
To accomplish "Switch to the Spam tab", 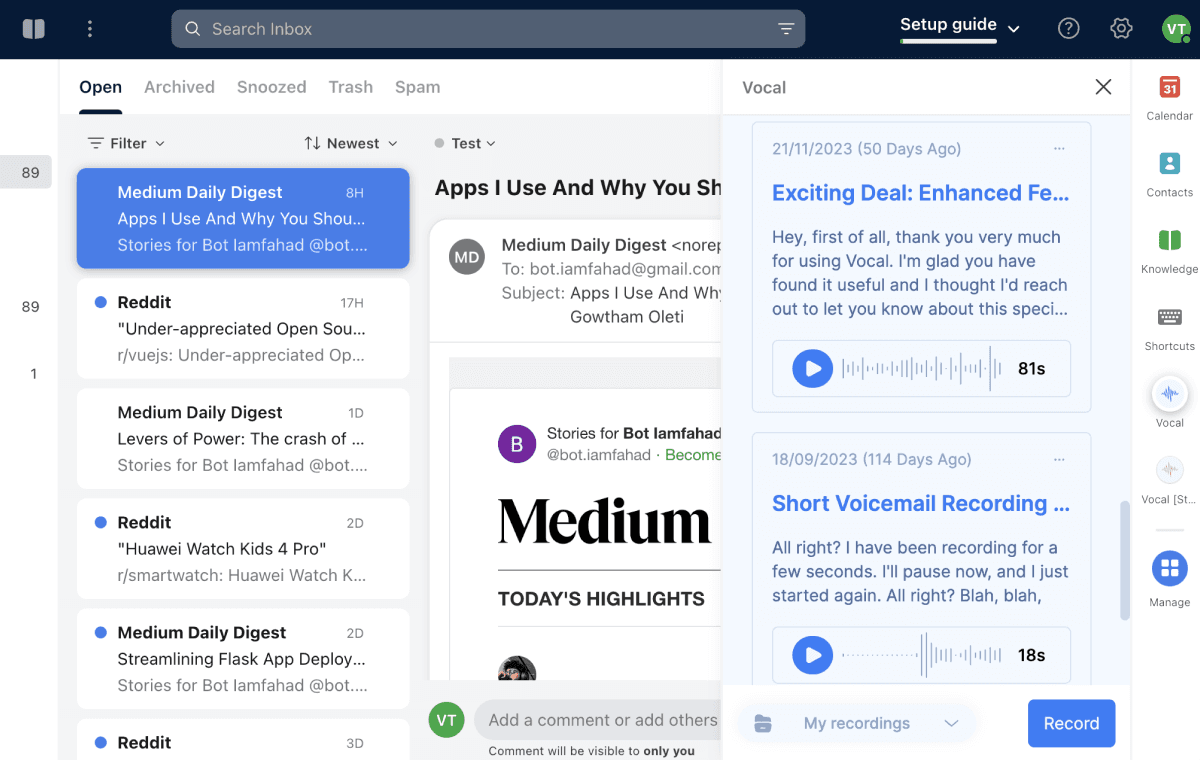I will tap(418, 87).
